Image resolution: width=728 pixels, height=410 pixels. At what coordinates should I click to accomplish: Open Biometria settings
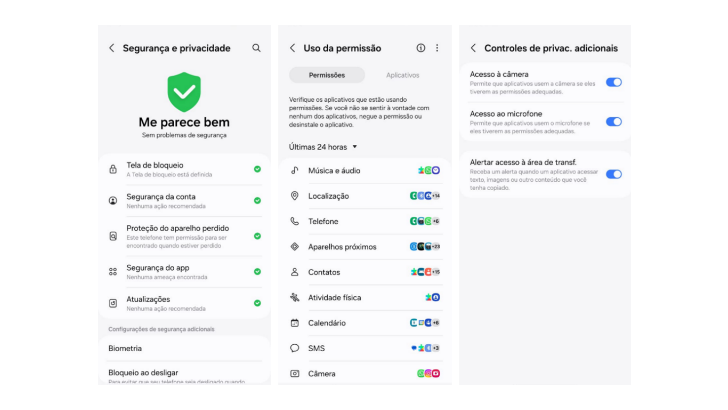[x=184, y=348]
